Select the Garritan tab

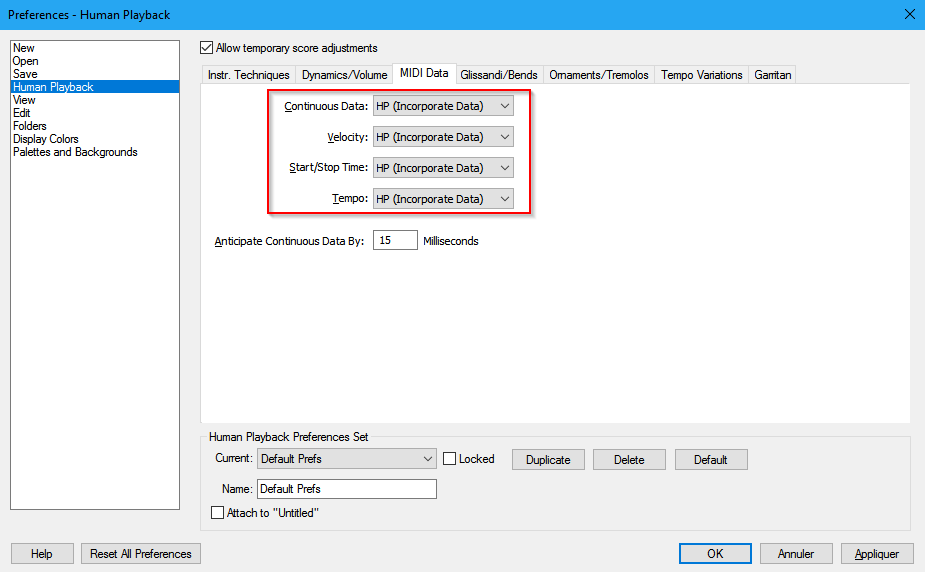pos(773,75)
